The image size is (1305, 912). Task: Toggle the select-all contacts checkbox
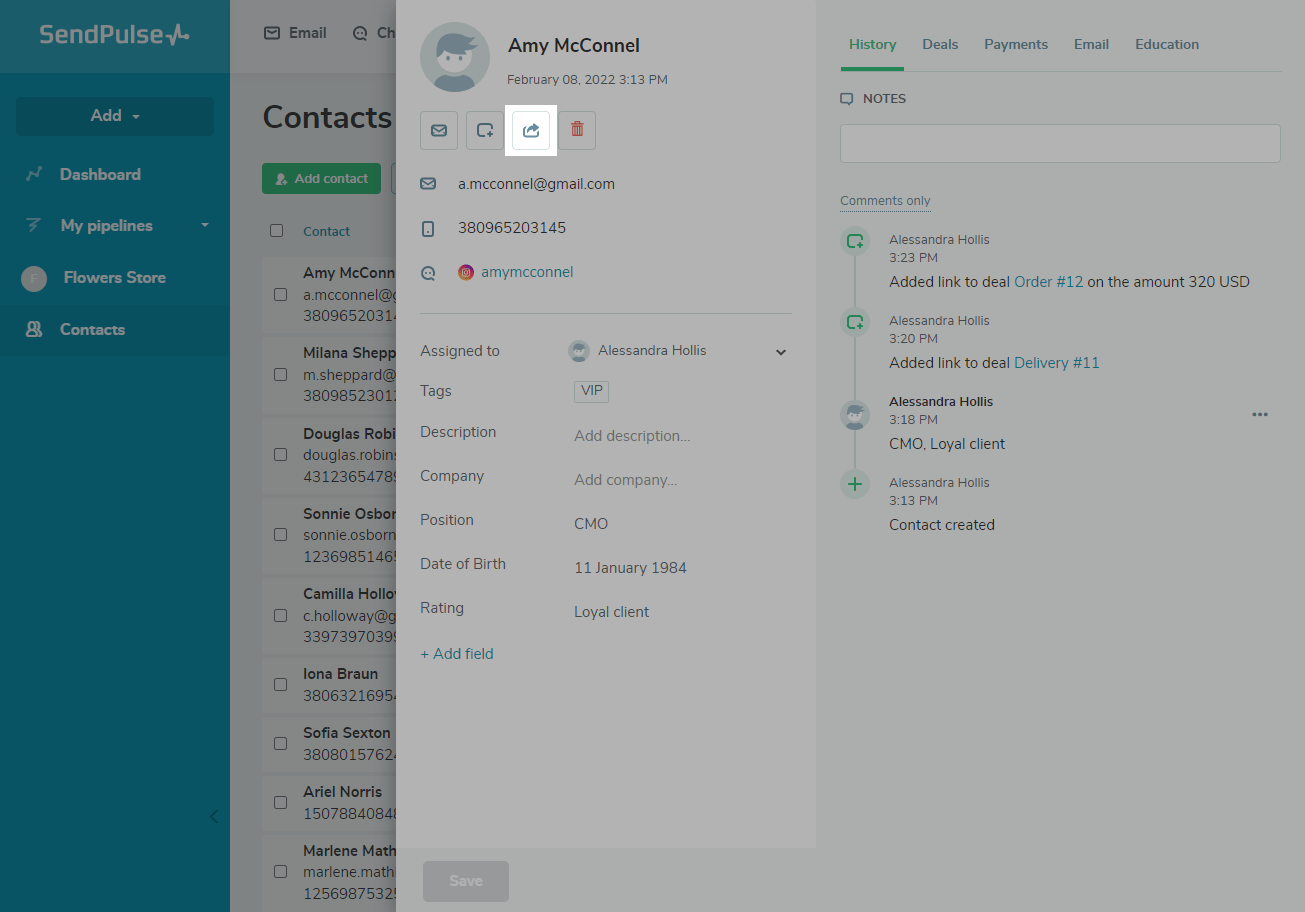(277, 231)
